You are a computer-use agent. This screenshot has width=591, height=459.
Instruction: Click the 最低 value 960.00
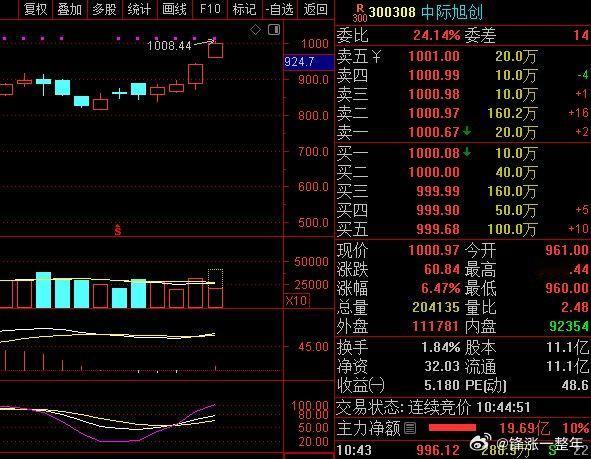(x=567, y=288)
